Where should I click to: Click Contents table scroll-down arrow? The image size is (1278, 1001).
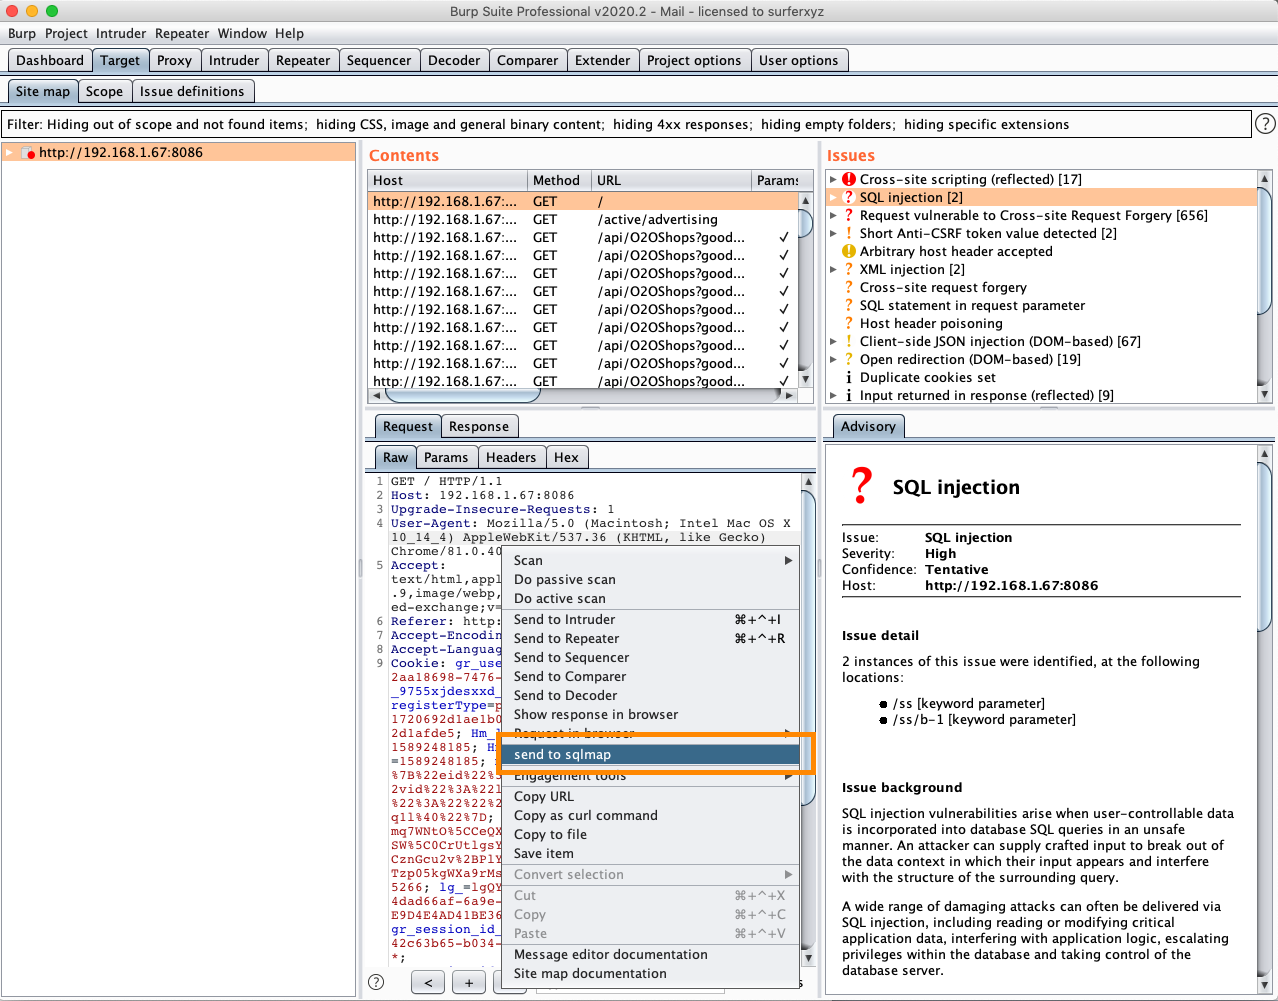805,380
